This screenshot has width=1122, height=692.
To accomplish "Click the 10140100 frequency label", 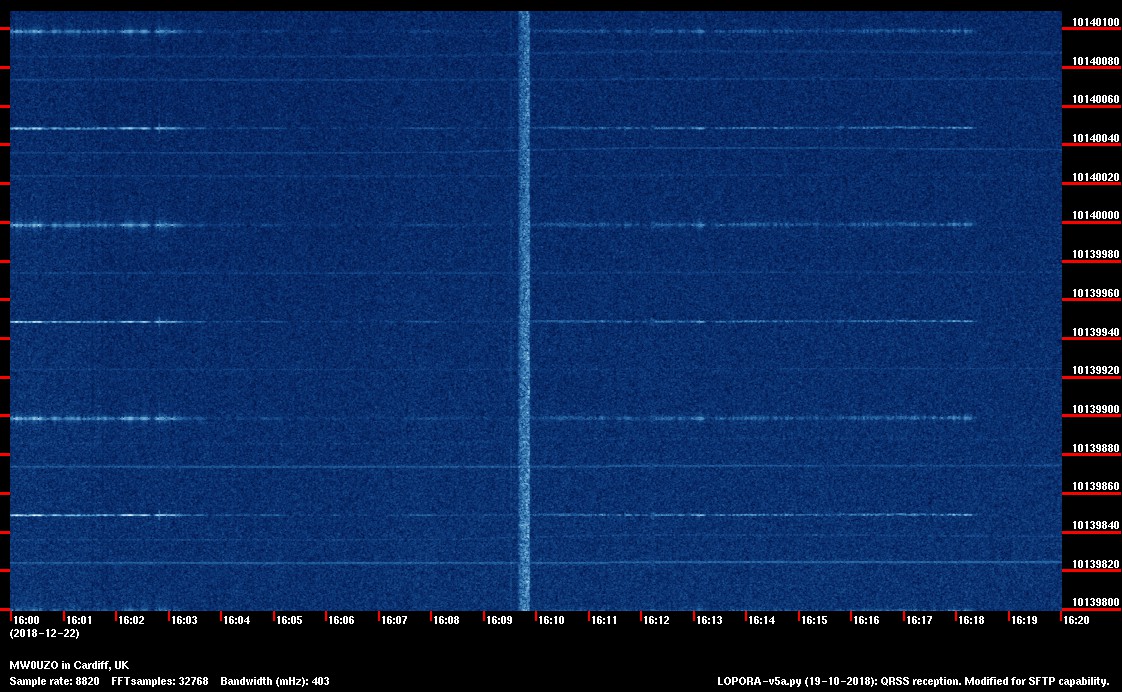I will pyautogui.click(x=1095, y=22).
